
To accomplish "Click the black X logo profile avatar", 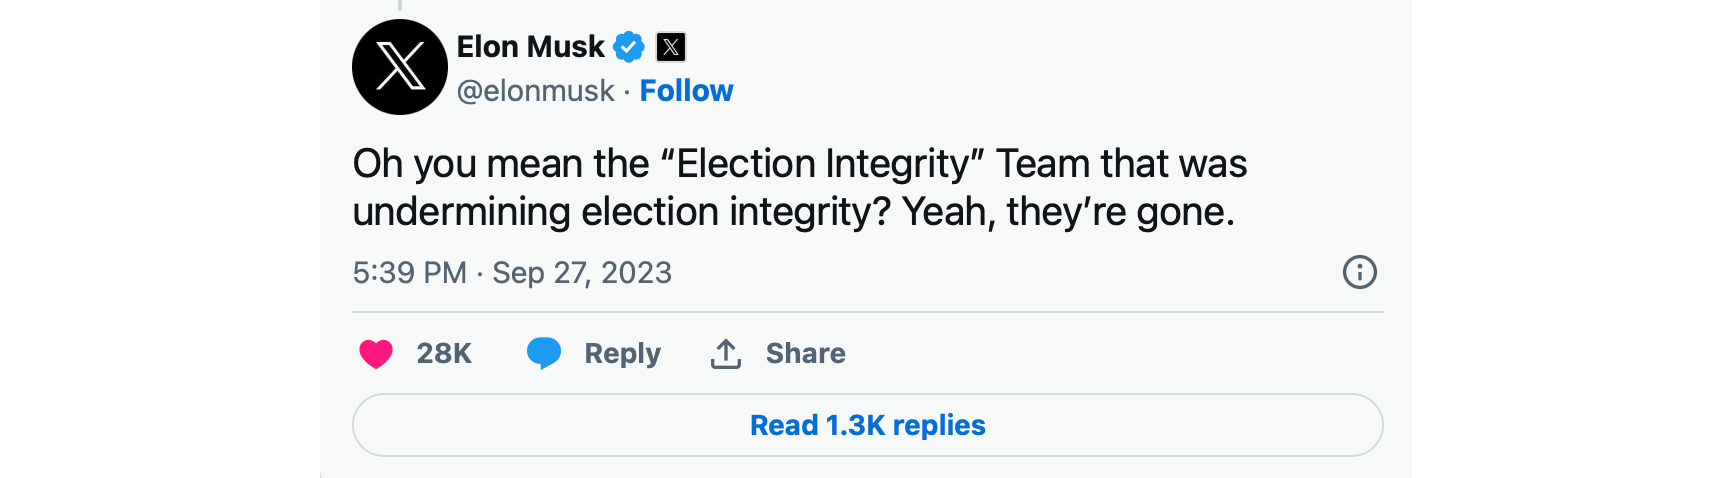I will click(400, 67).
